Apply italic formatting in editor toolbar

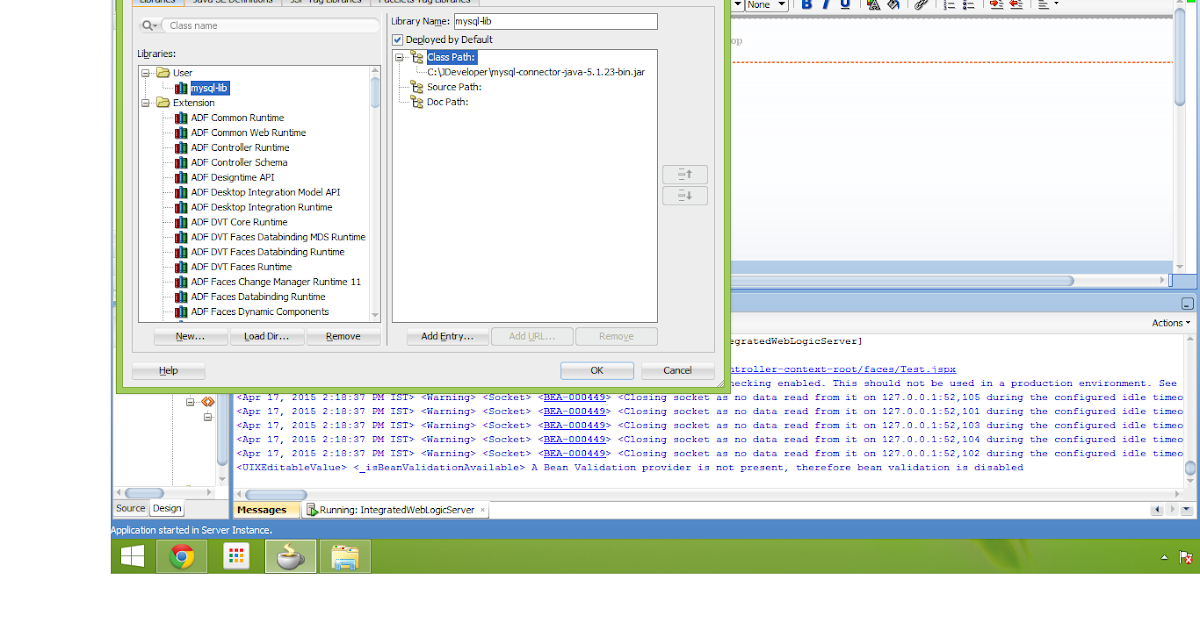826,5
